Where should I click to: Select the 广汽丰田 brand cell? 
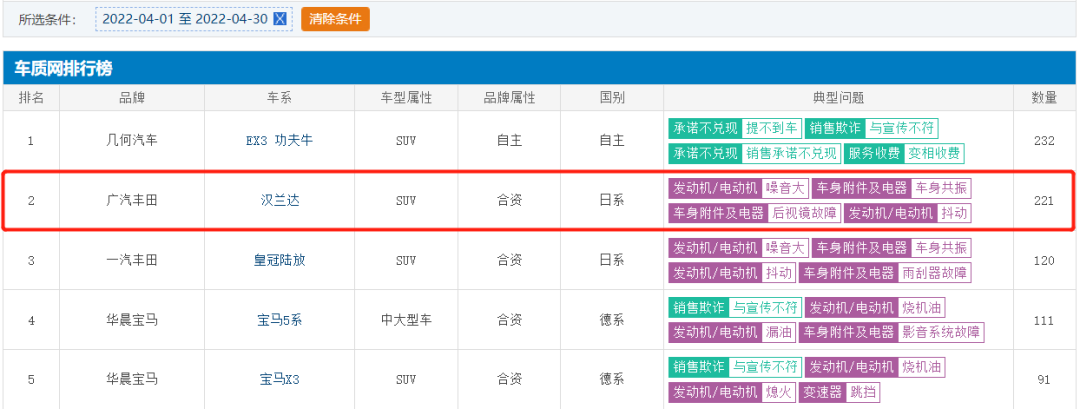pyautogui.click(x=132, y=201)
